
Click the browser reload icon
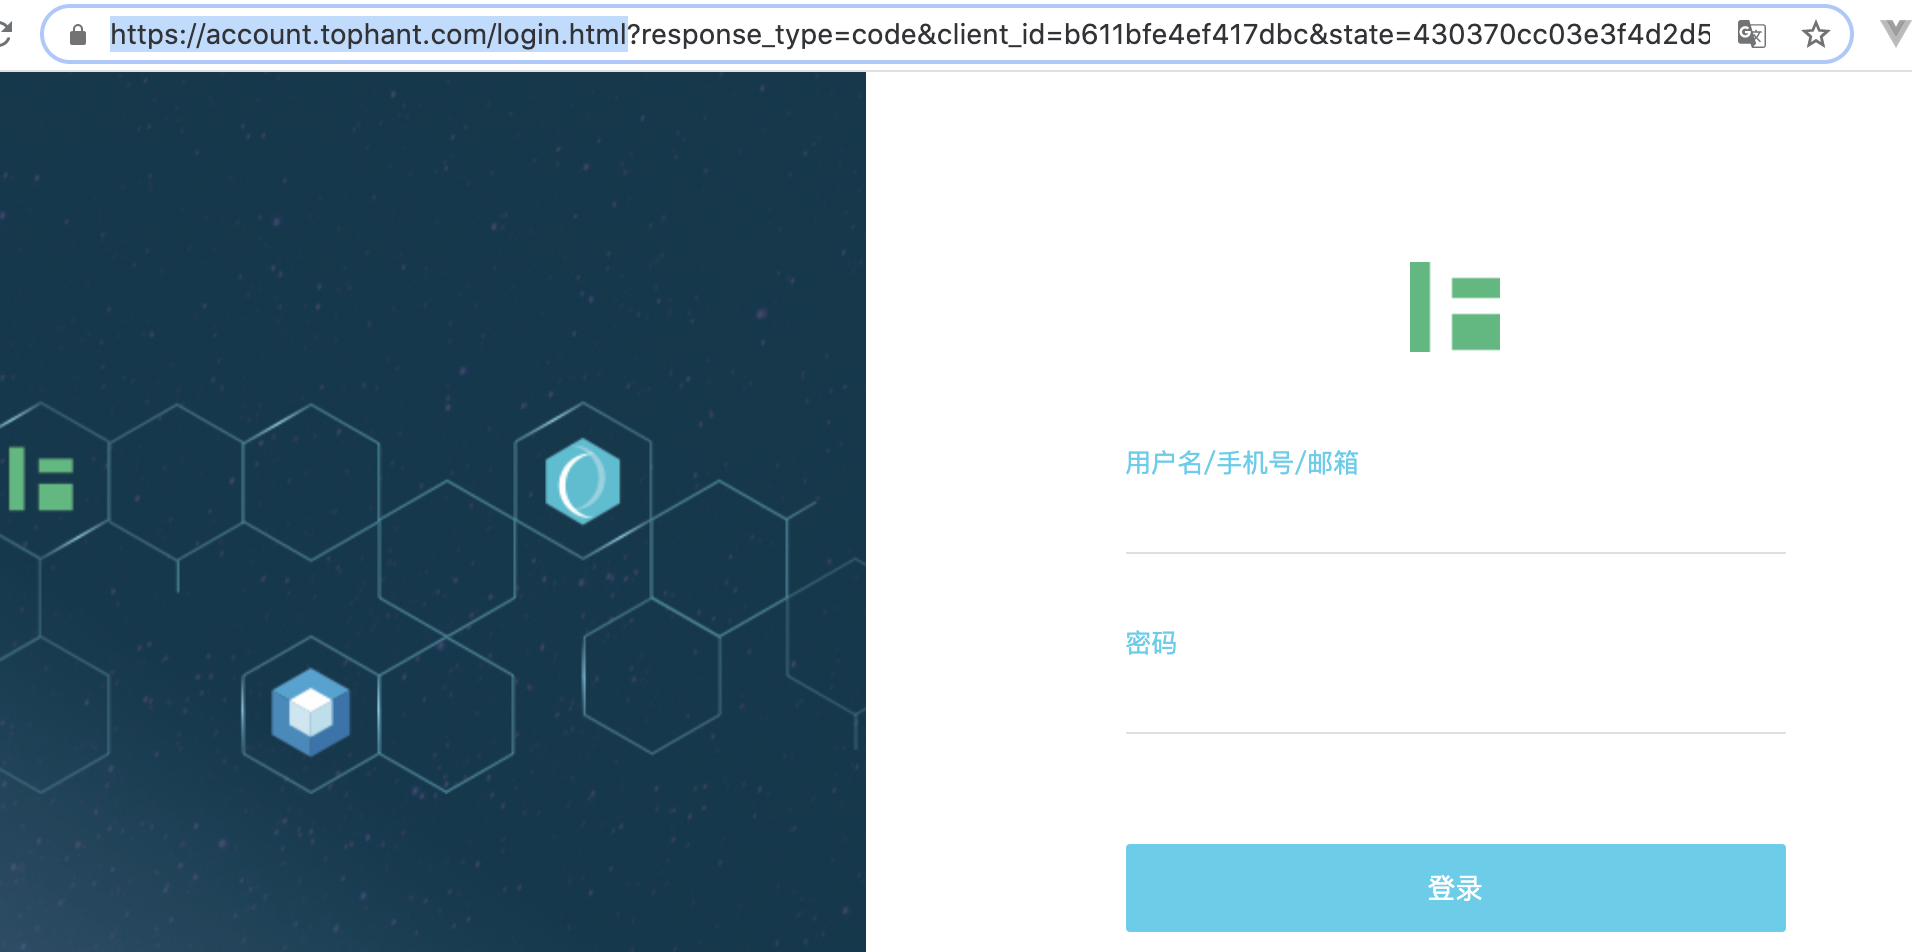(x=4, y=35)
